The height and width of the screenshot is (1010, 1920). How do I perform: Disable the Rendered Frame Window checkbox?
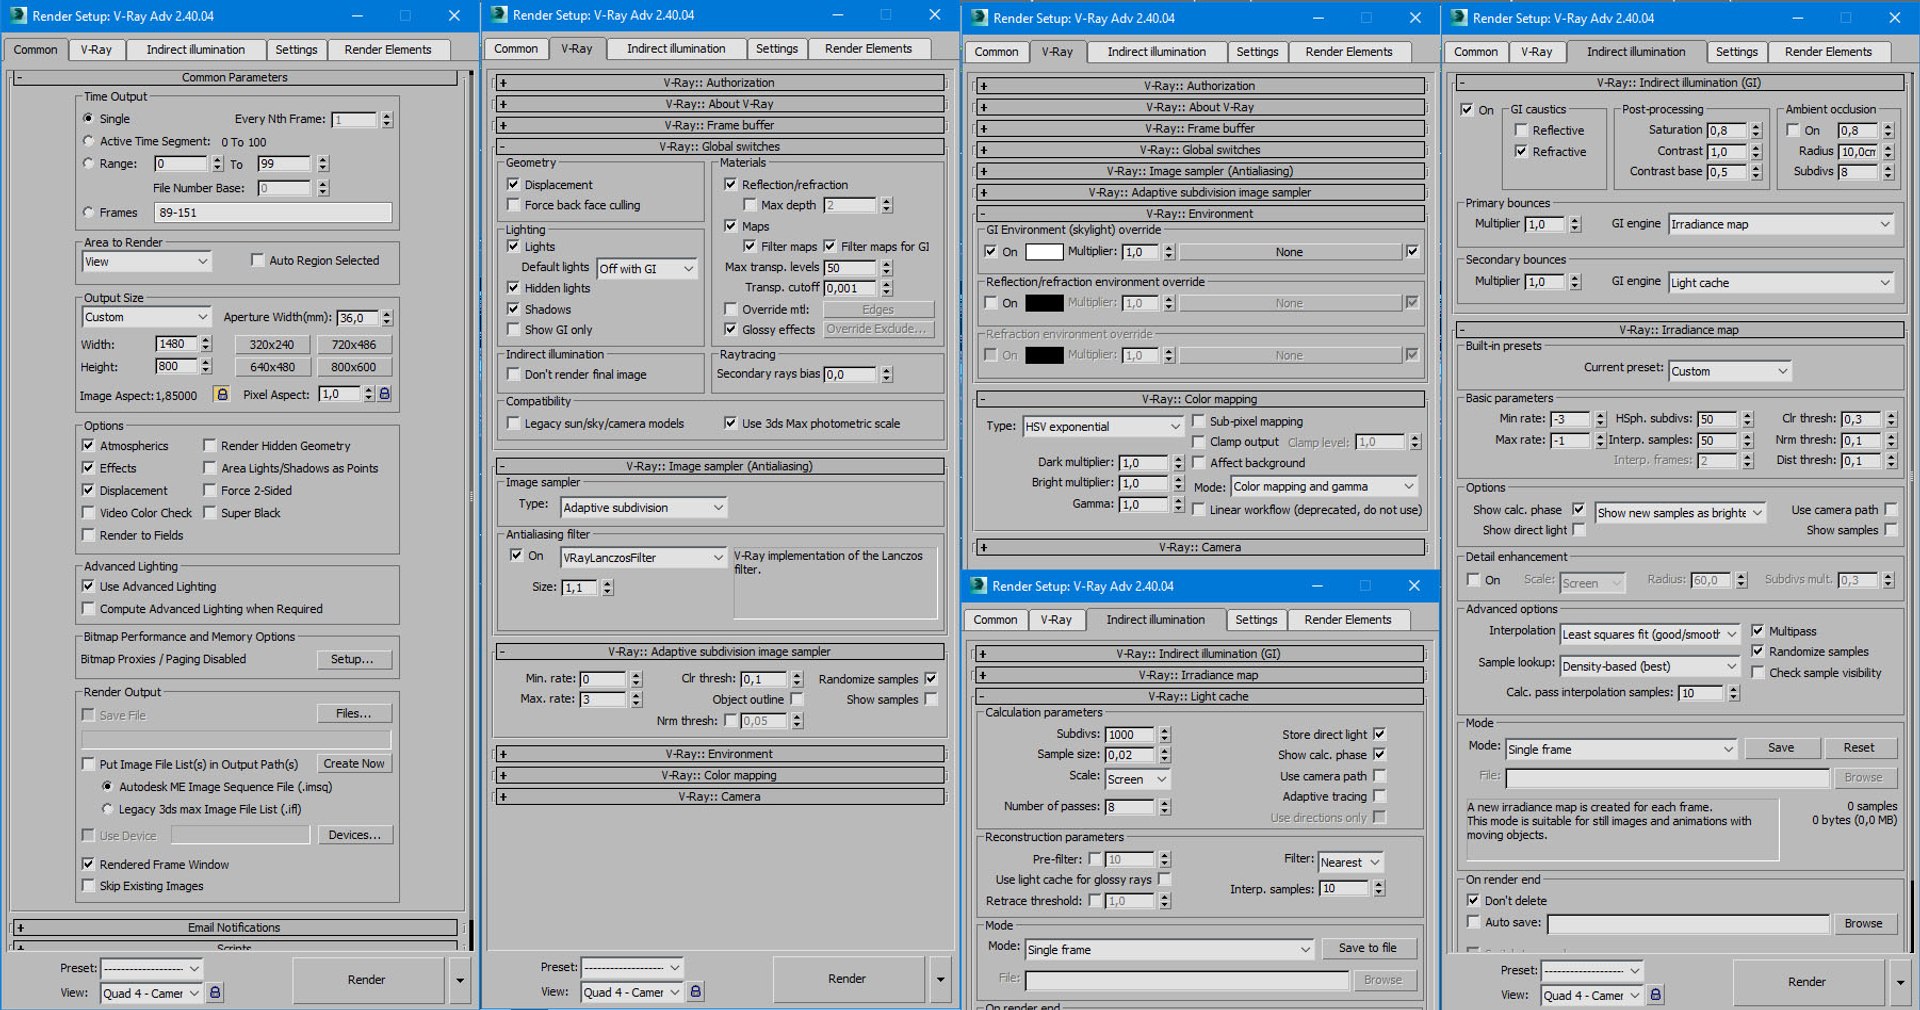(x=88, y=864)
